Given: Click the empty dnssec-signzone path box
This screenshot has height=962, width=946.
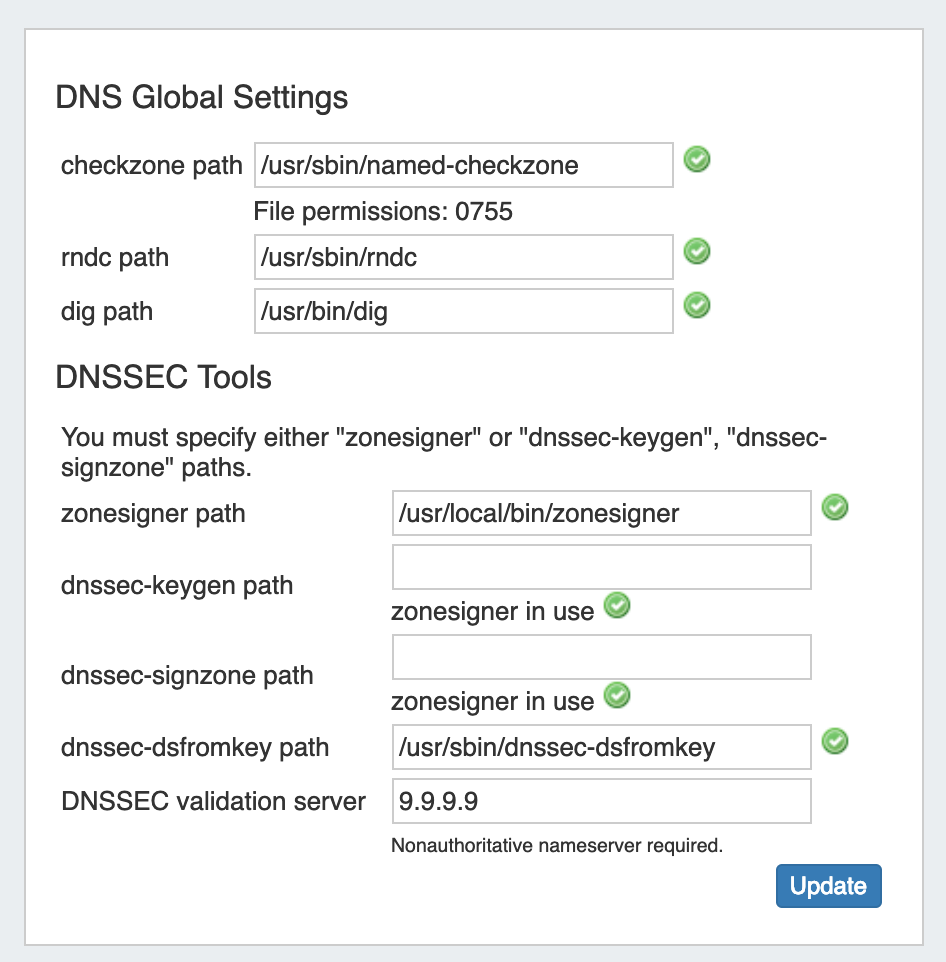Looking at the screenshot, I should coord(601,658).
